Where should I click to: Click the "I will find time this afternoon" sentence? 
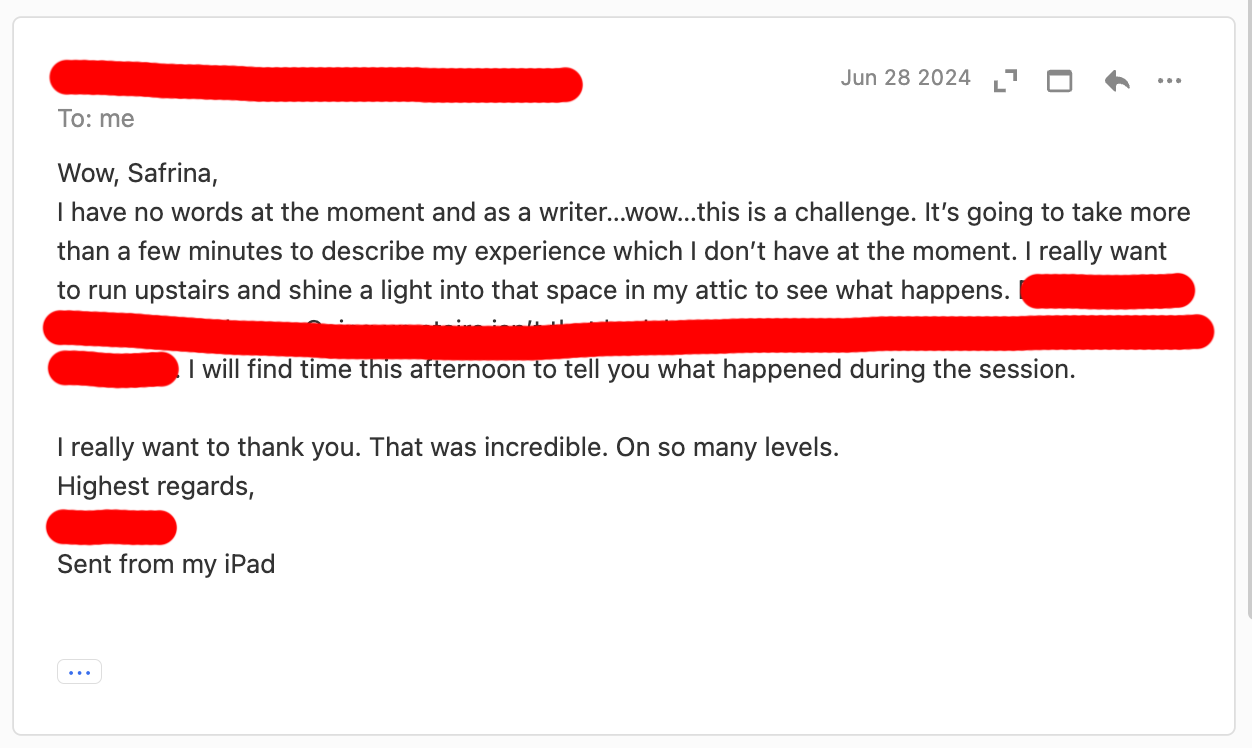point(631,369)
